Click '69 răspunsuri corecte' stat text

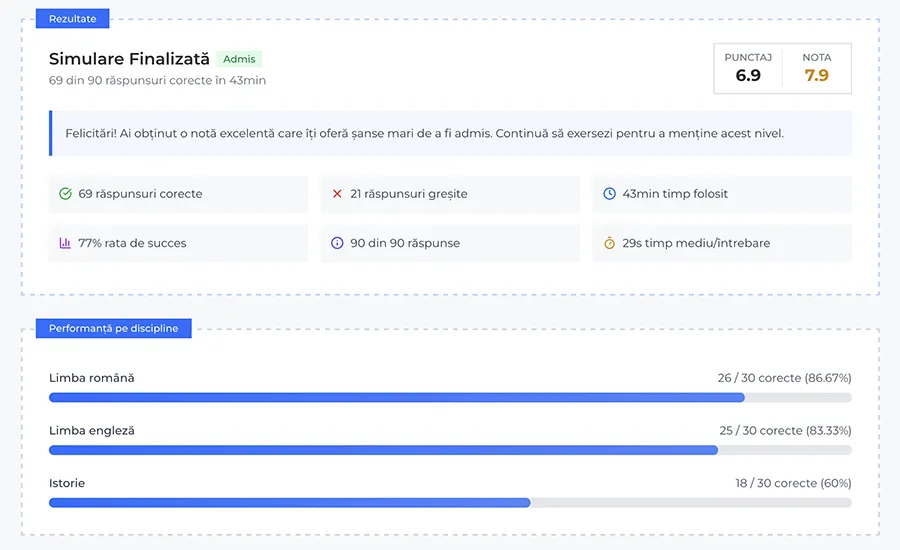tap(141, 193)
